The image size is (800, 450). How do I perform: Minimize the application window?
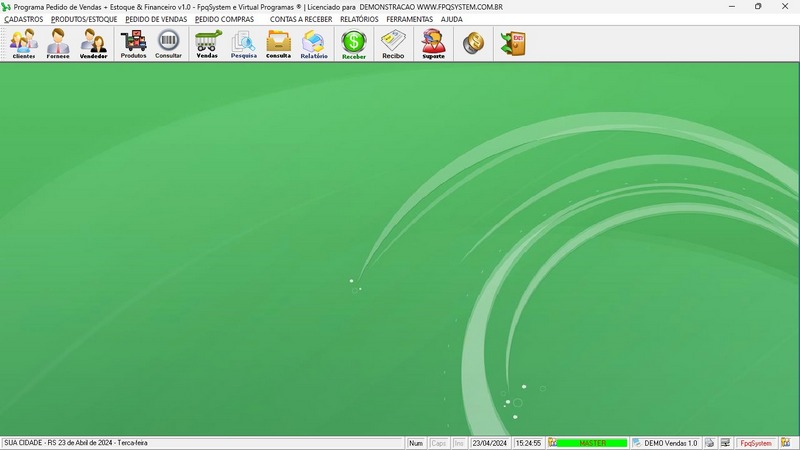(x=732, y=7)
